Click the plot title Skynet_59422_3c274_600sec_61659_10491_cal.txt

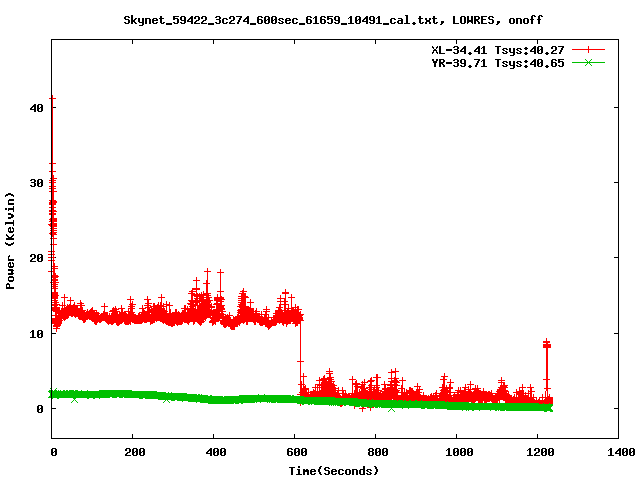(x=280, y=20)
